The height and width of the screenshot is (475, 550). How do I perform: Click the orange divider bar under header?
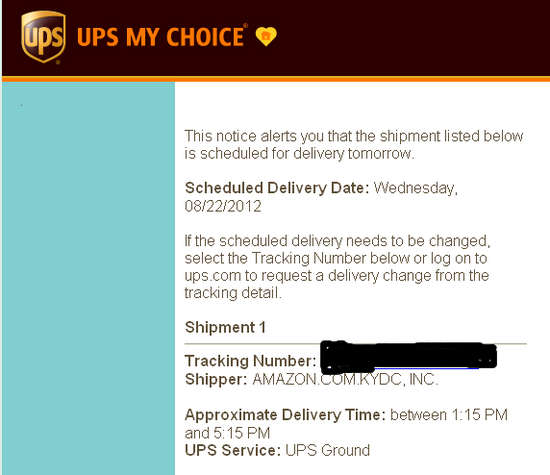pyautogui.click(x=276, y=79)
